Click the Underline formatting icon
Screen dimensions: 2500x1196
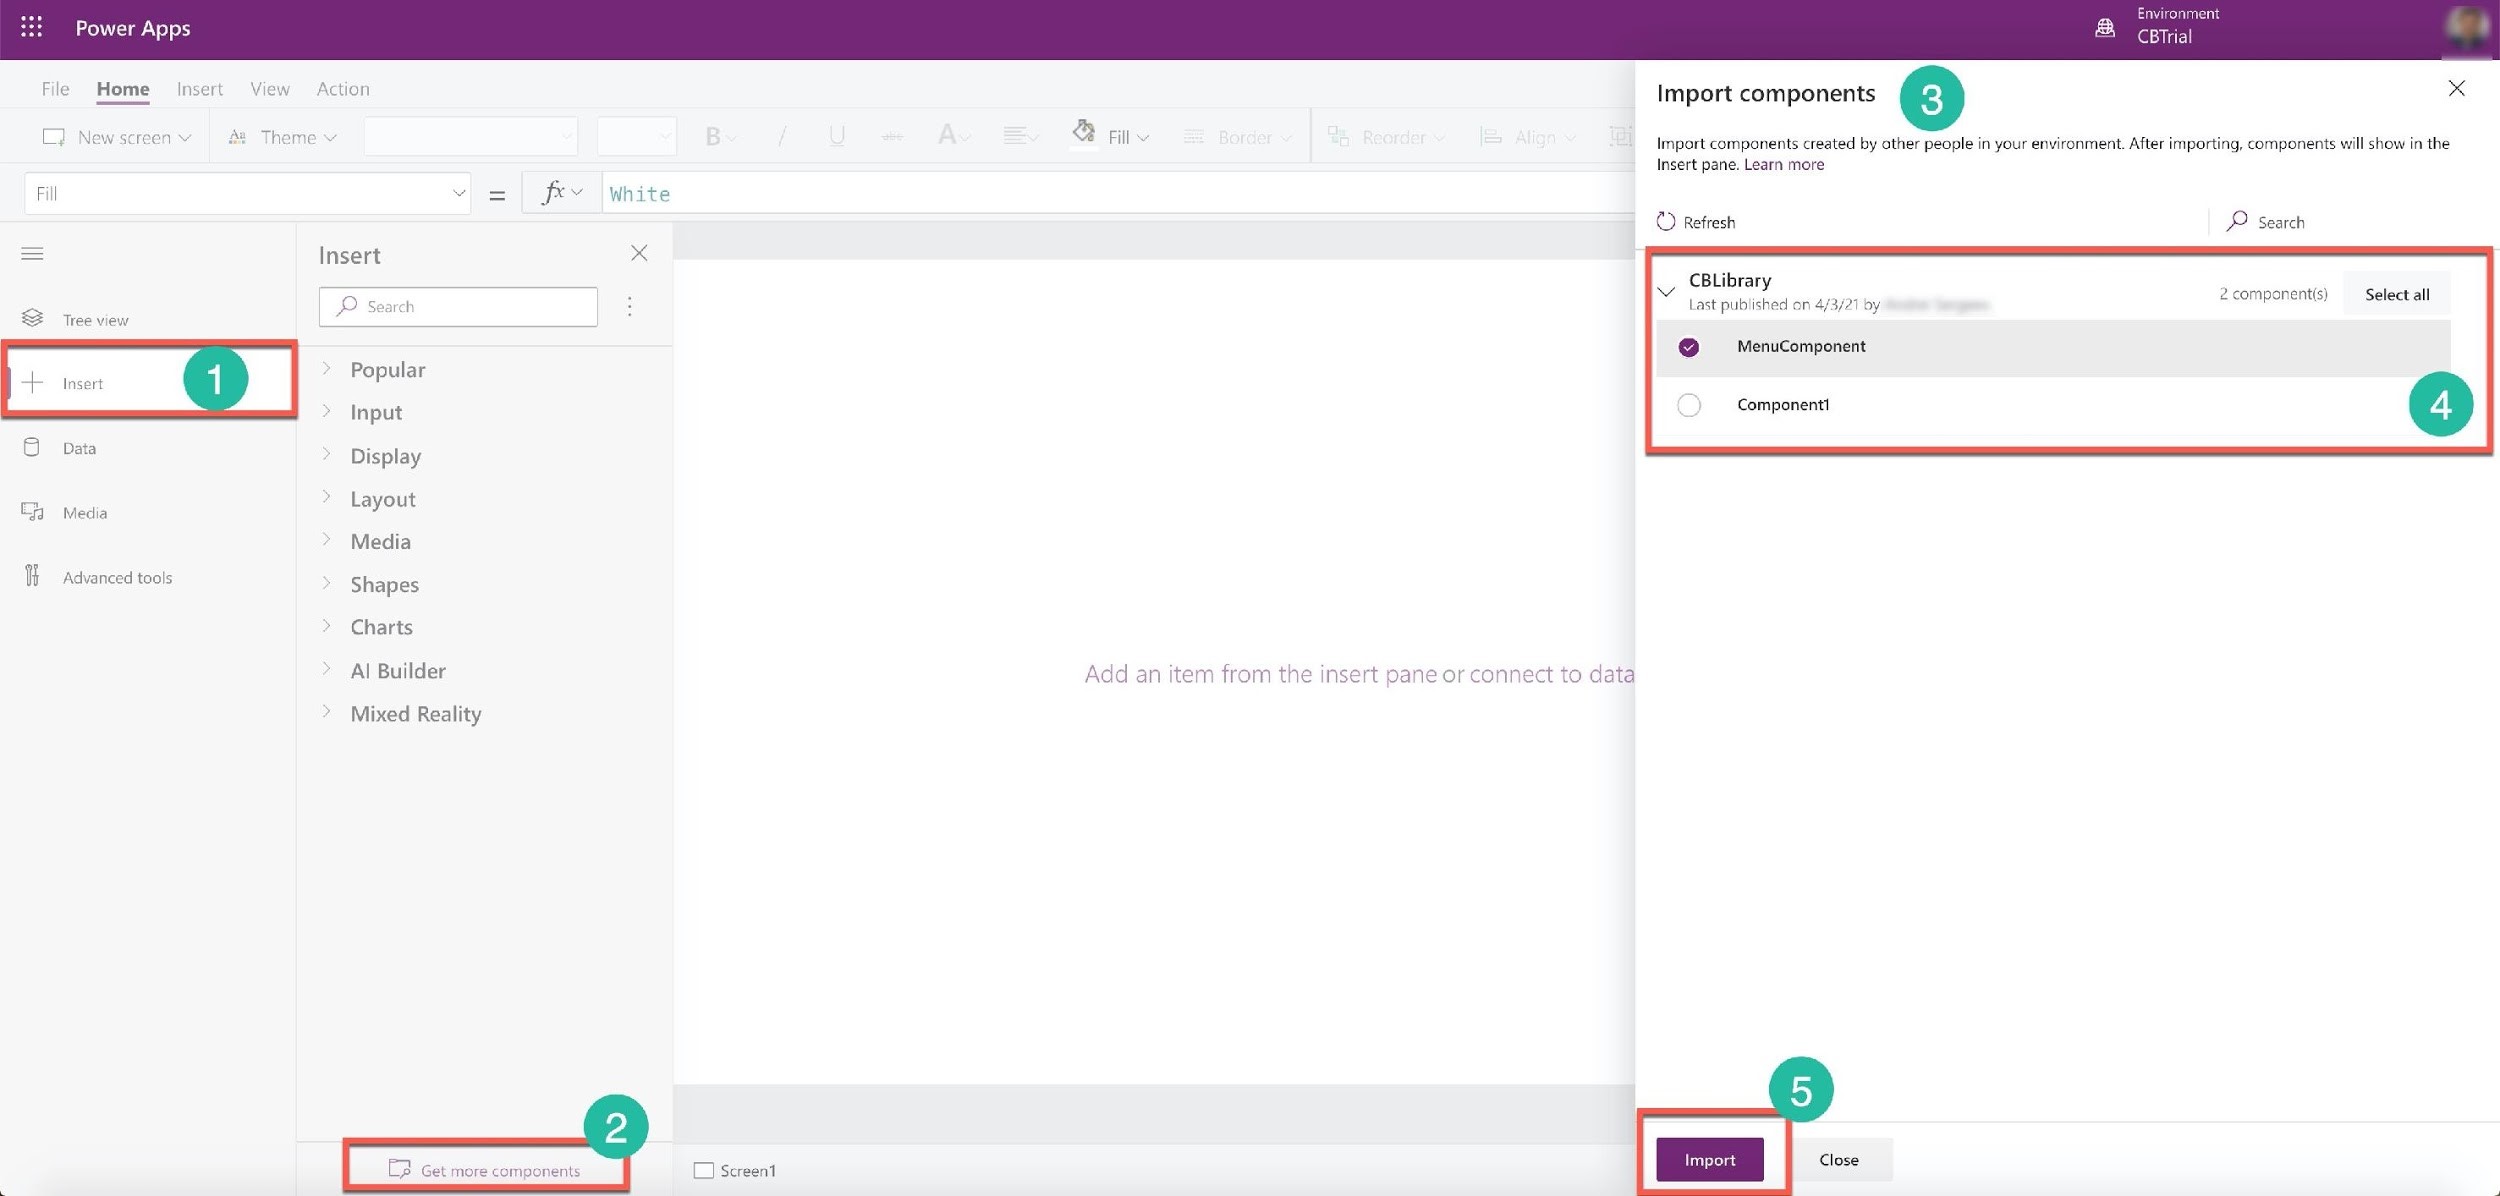pos(837,137)
